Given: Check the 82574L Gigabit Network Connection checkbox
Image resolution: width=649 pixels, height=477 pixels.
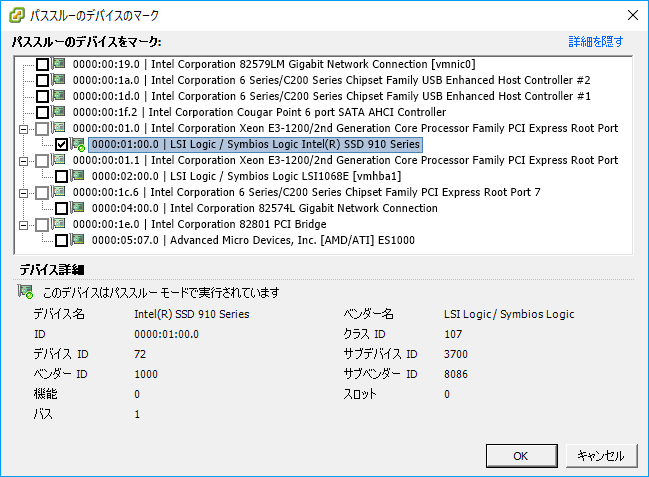Looking at the screenshot, I should click(61, 208).
